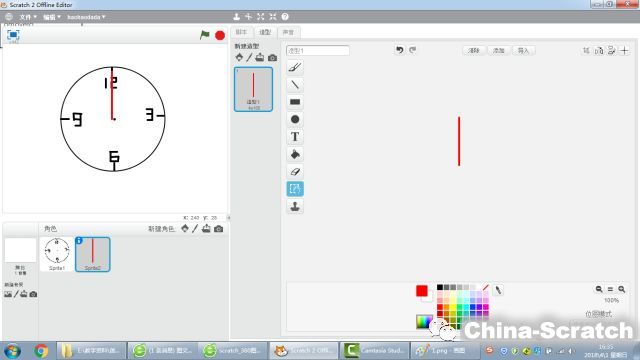
Task: Zoom out the paint canvas
Action: click(x=599, y=289)
